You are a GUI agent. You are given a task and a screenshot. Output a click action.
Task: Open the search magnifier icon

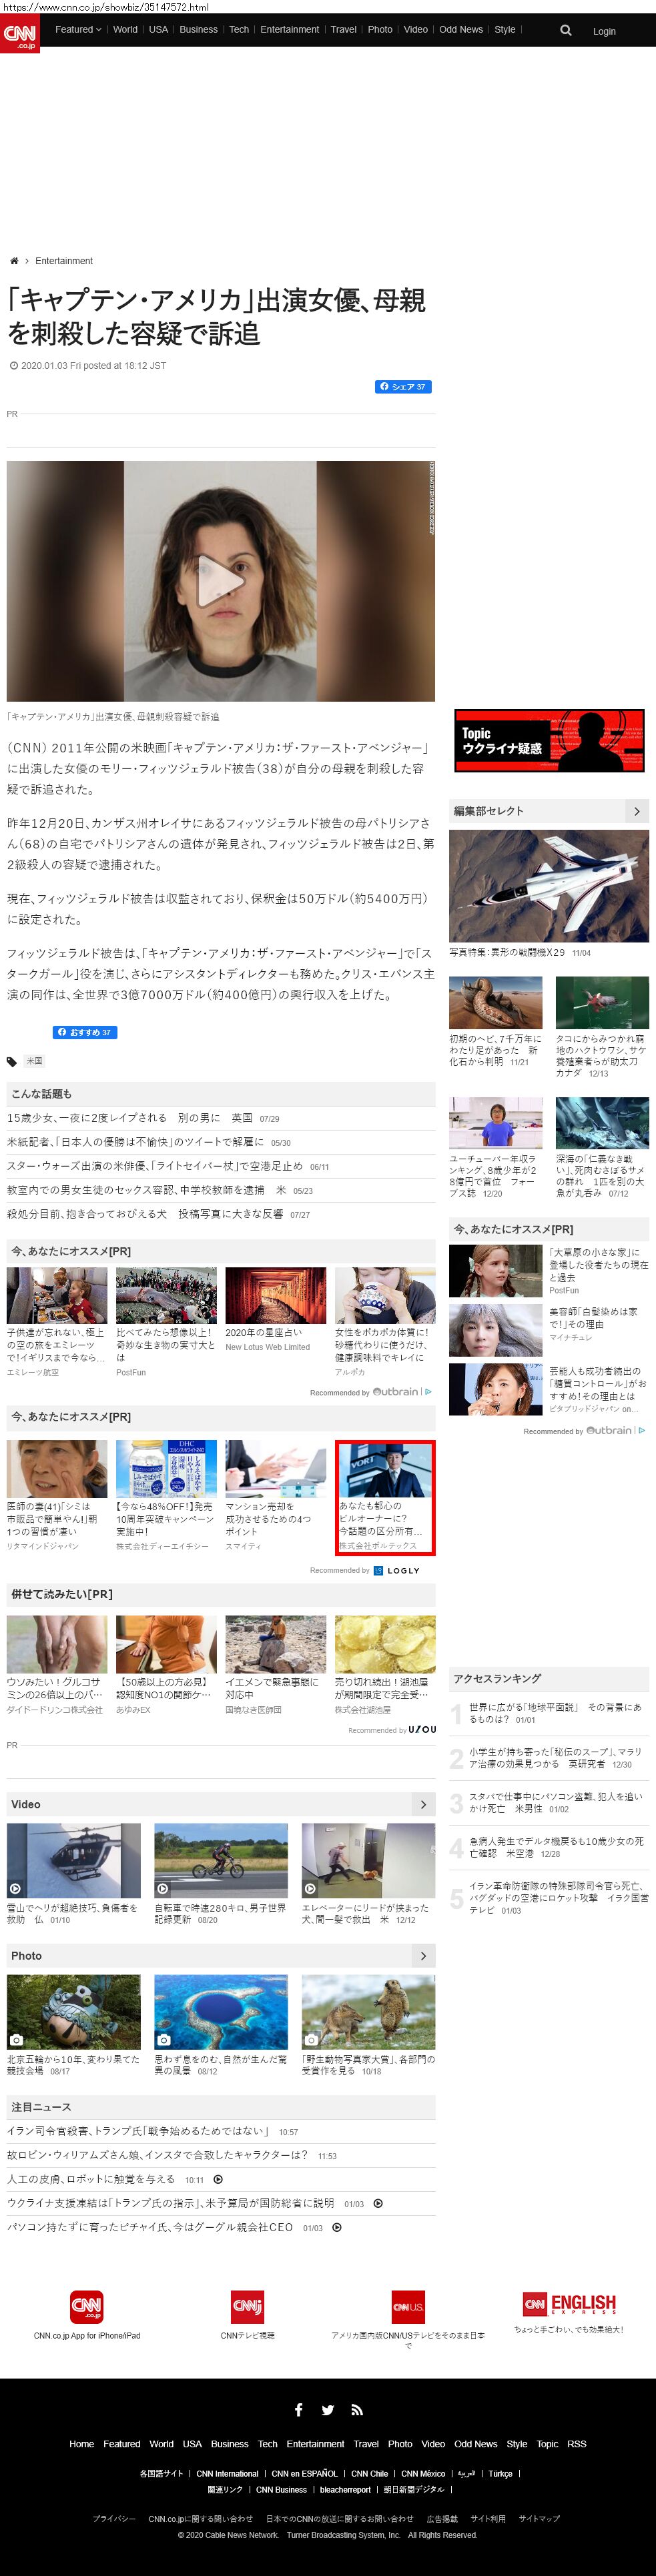pos(566,30)
